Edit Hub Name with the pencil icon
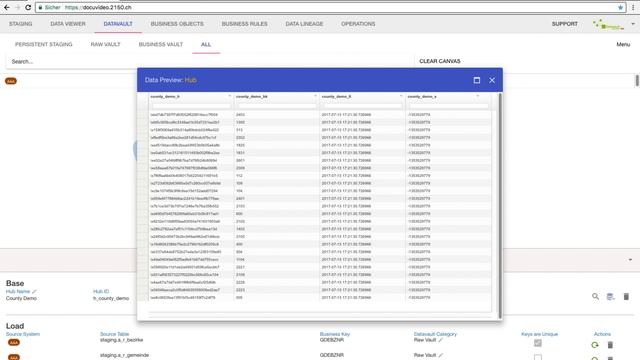640x360 pixels. (x=34, y=291)
